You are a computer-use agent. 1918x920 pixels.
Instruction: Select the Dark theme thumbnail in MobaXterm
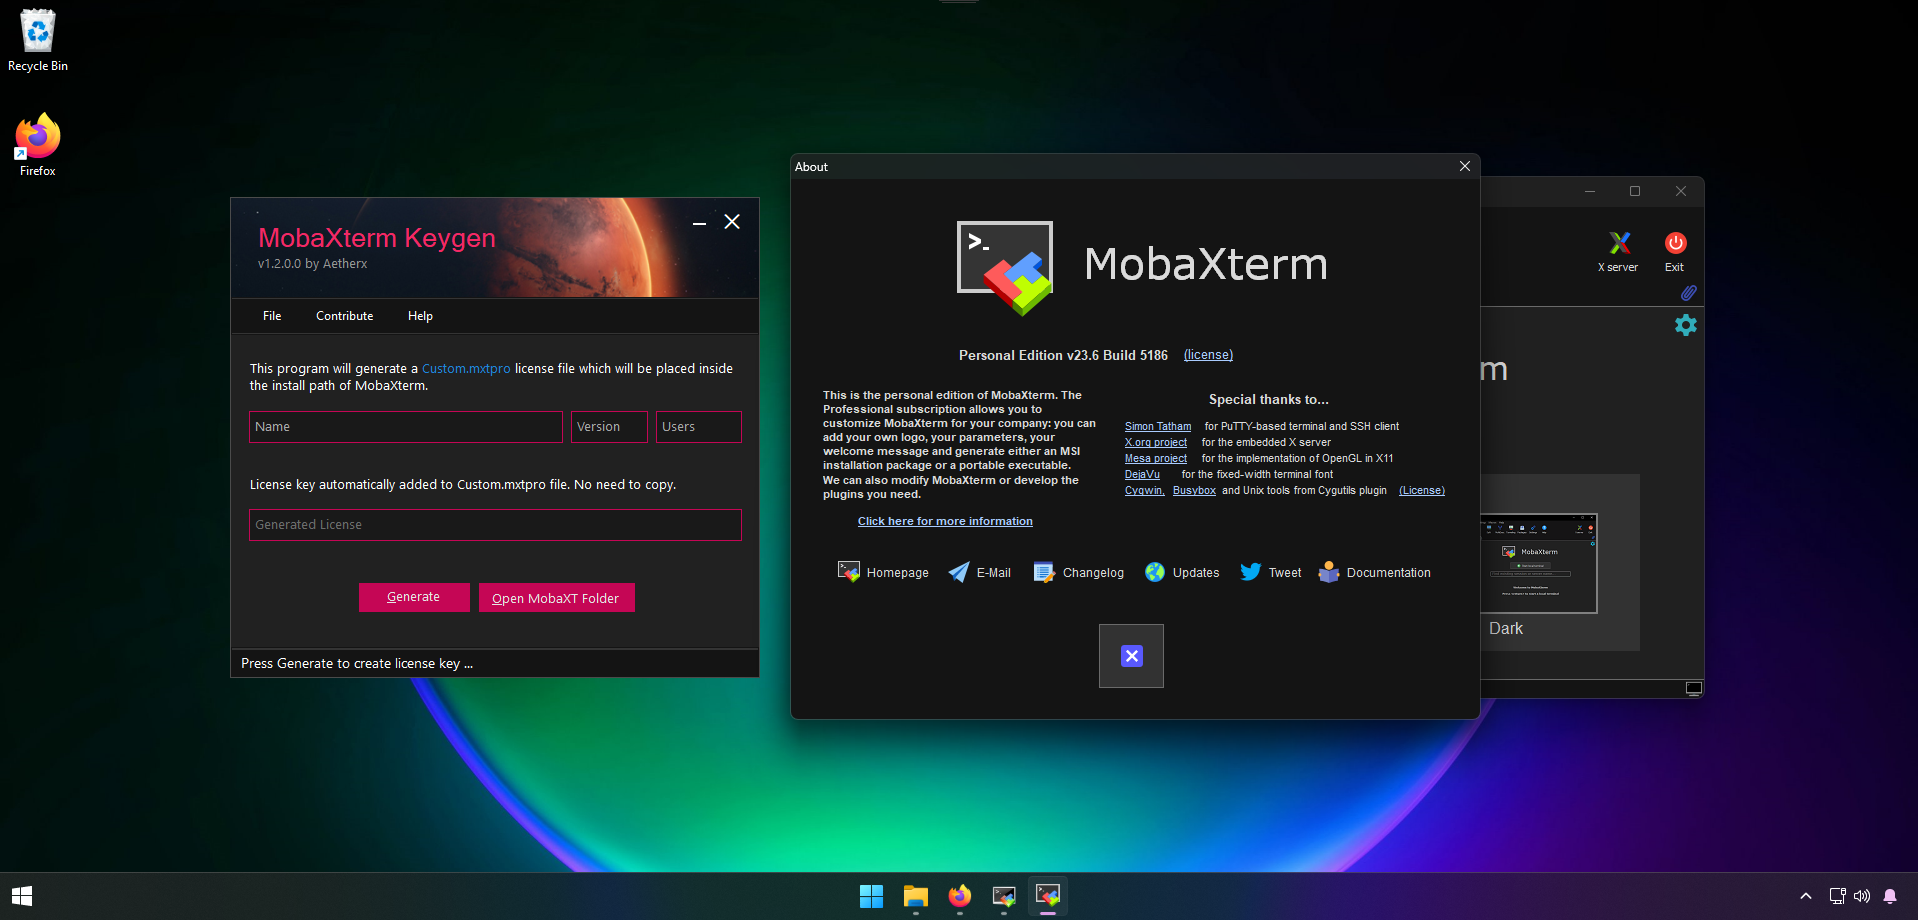tap(1538, 563)
